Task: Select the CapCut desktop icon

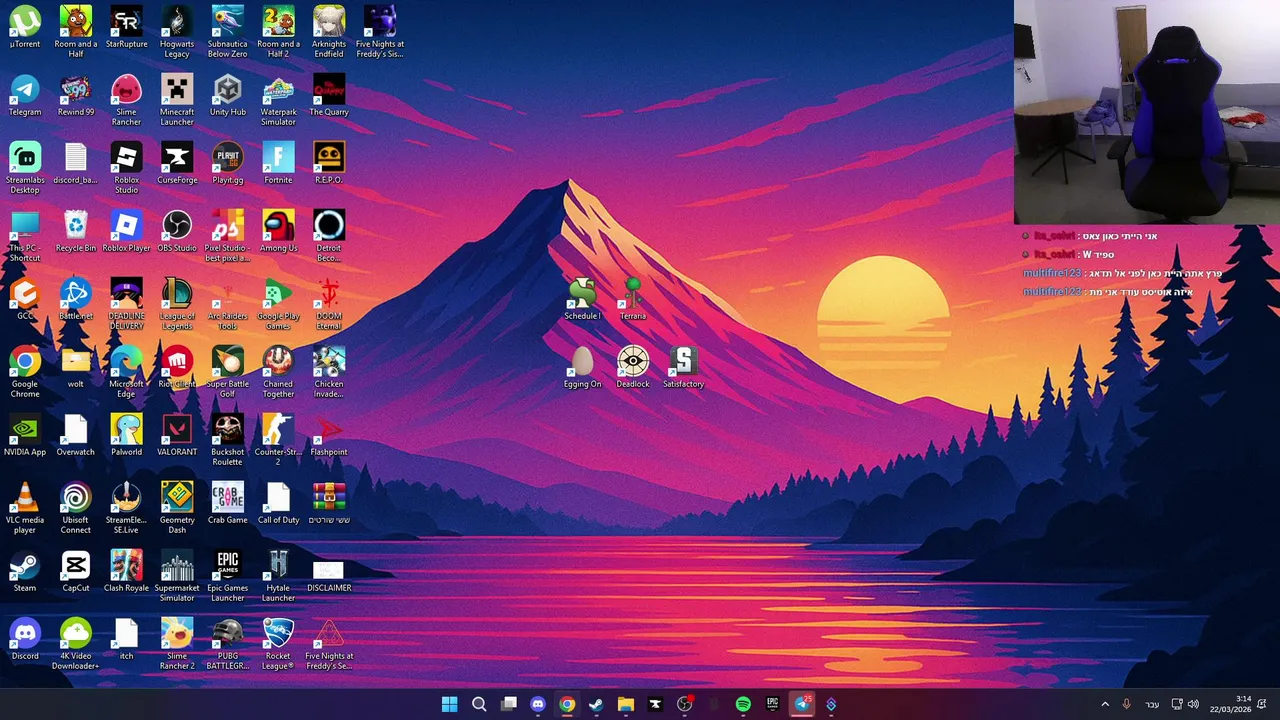Action: tap(76, 572)
